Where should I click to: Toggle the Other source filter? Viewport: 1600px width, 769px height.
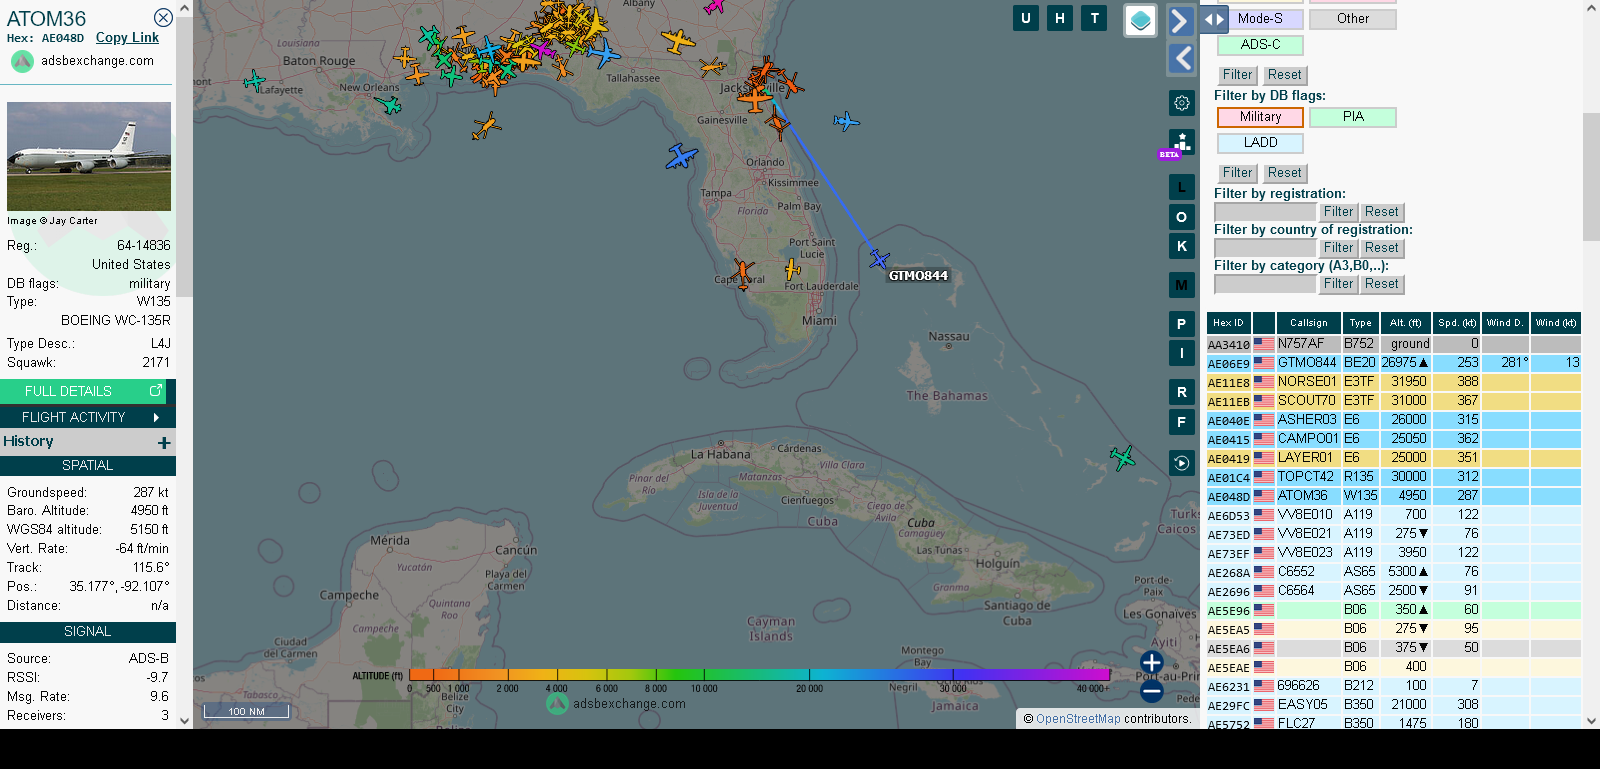[x=1353, y=19]
